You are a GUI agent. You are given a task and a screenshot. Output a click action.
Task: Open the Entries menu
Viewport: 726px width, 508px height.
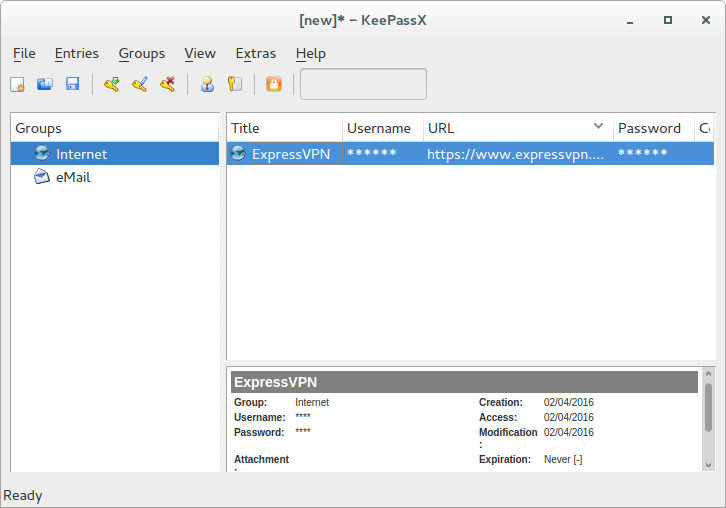77,53
